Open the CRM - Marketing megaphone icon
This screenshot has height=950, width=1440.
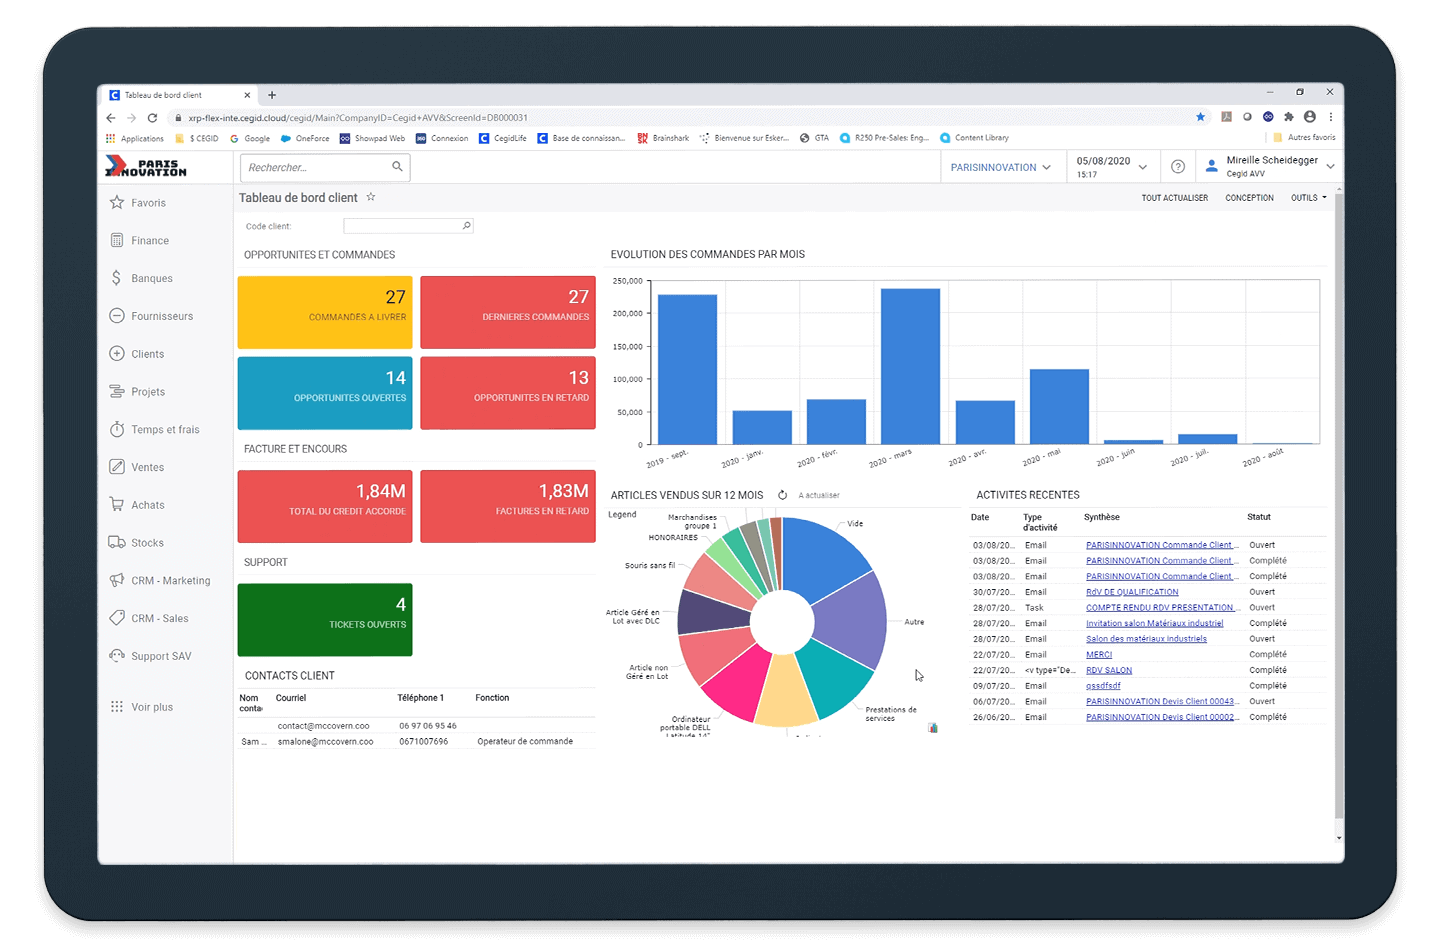[117, 581]
